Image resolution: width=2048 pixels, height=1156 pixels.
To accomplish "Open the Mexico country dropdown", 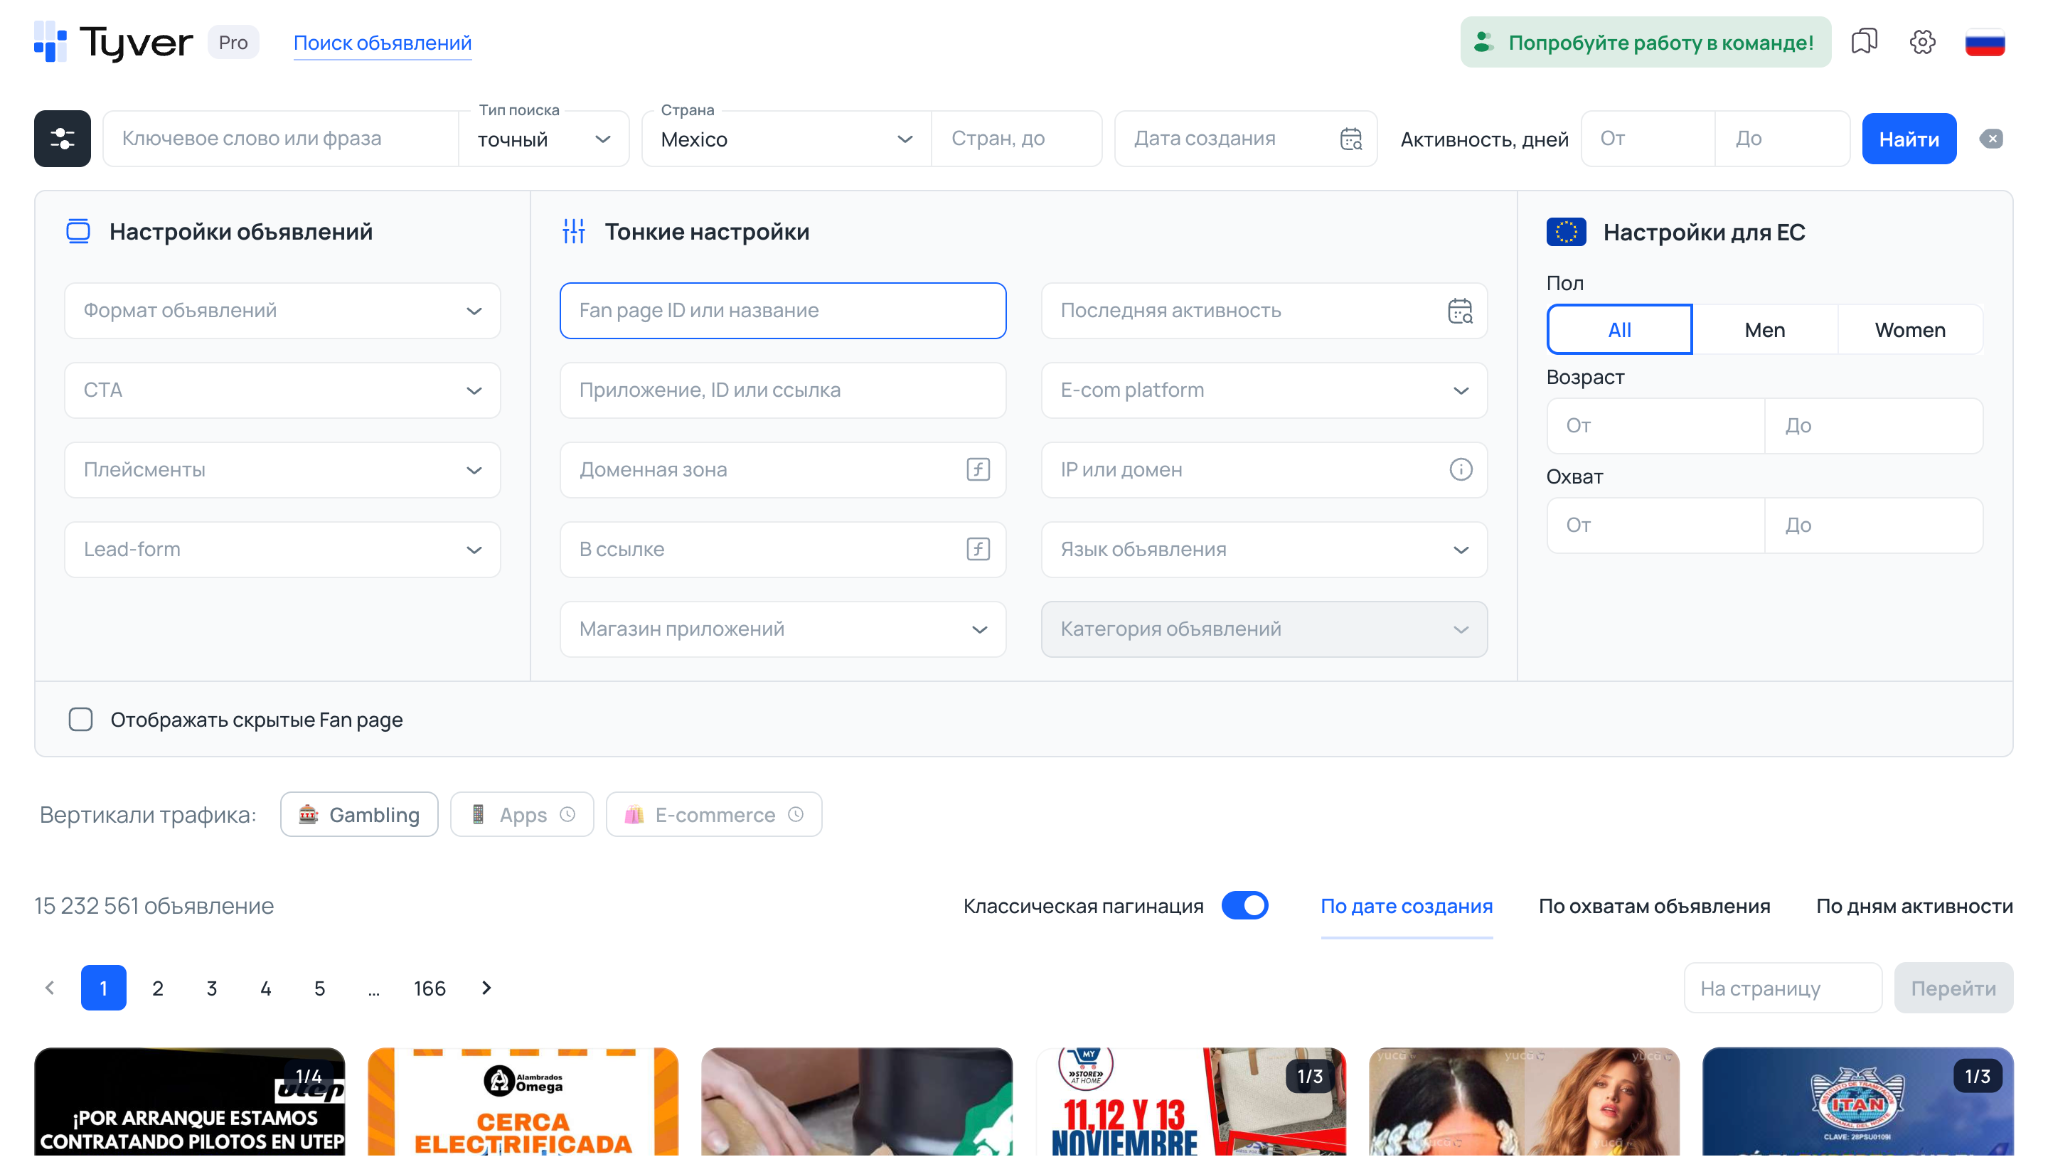I will coord(785,138).
